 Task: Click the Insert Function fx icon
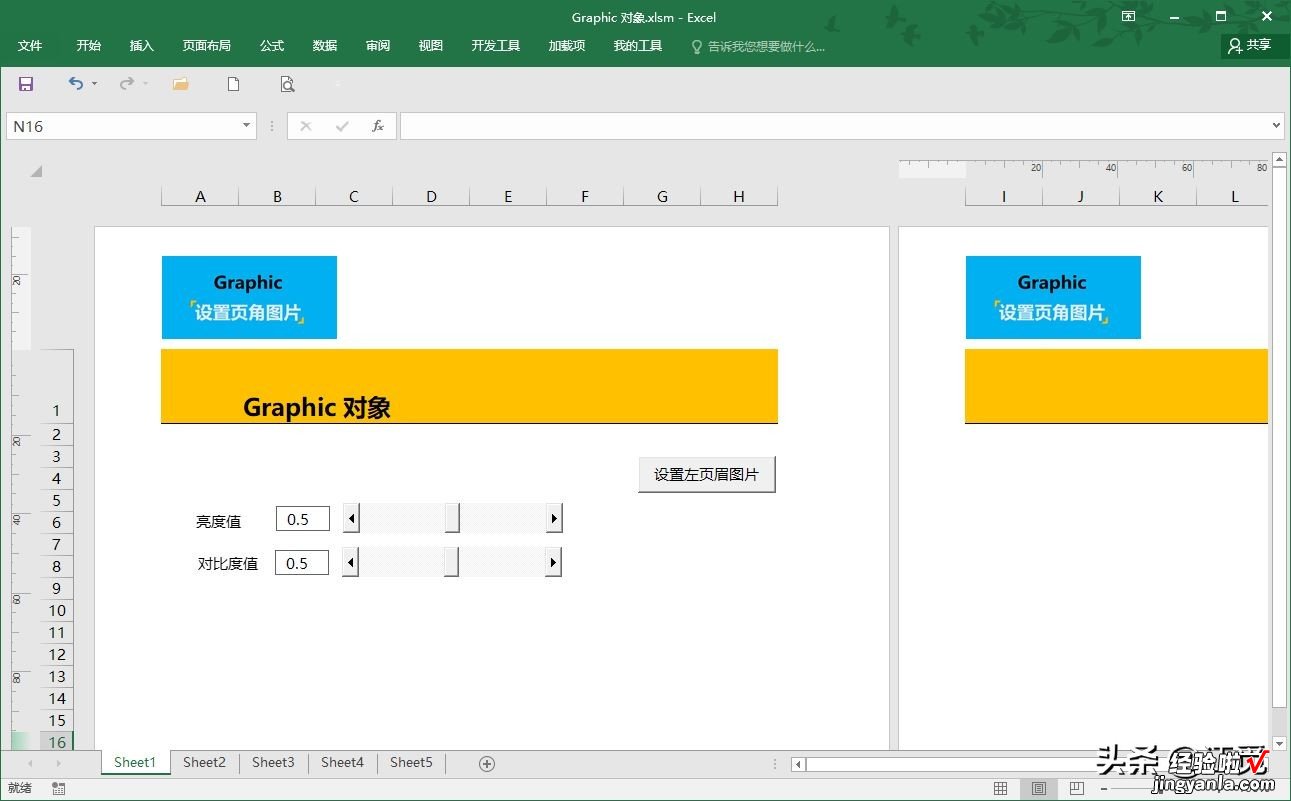pyautogui.click(x=378, y=126)
